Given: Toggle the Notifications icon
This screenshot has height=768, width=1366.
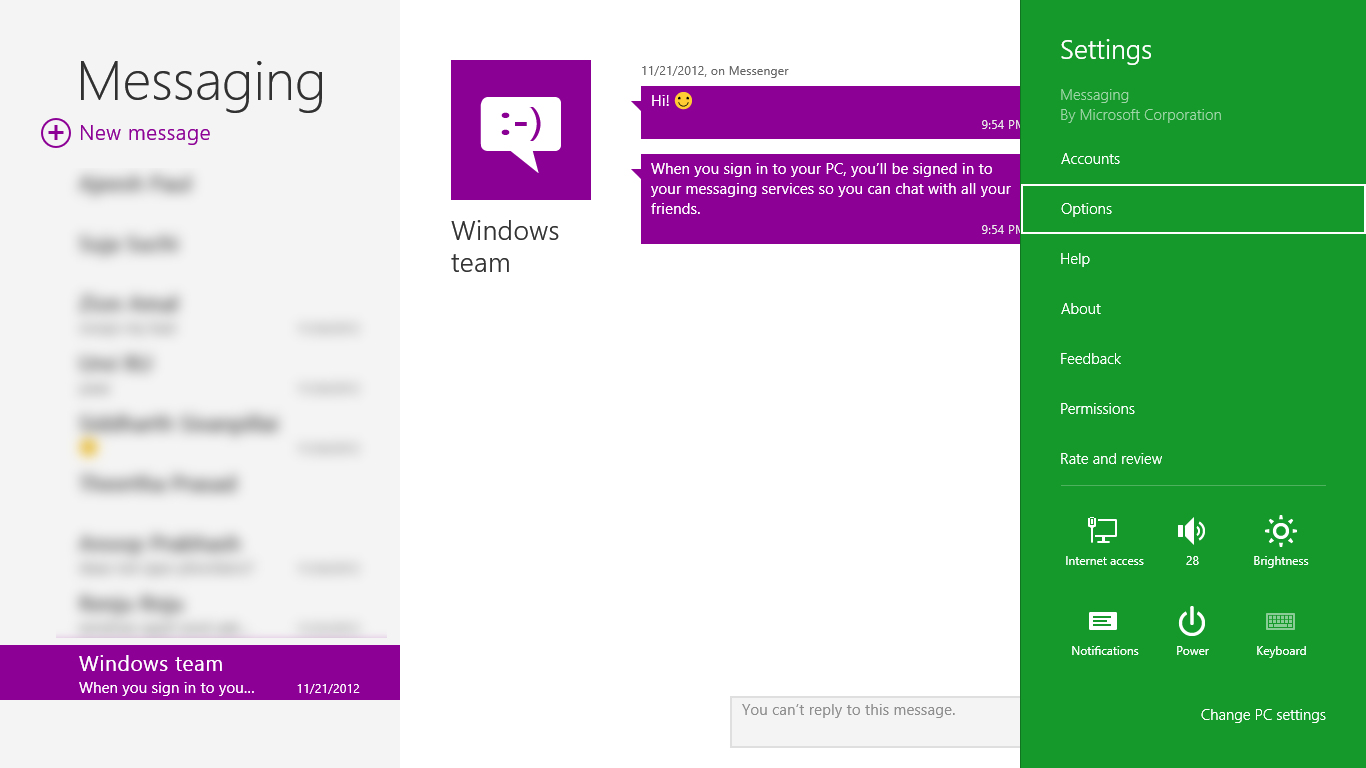Looking at the screenshot, I should click(1103, 621).
